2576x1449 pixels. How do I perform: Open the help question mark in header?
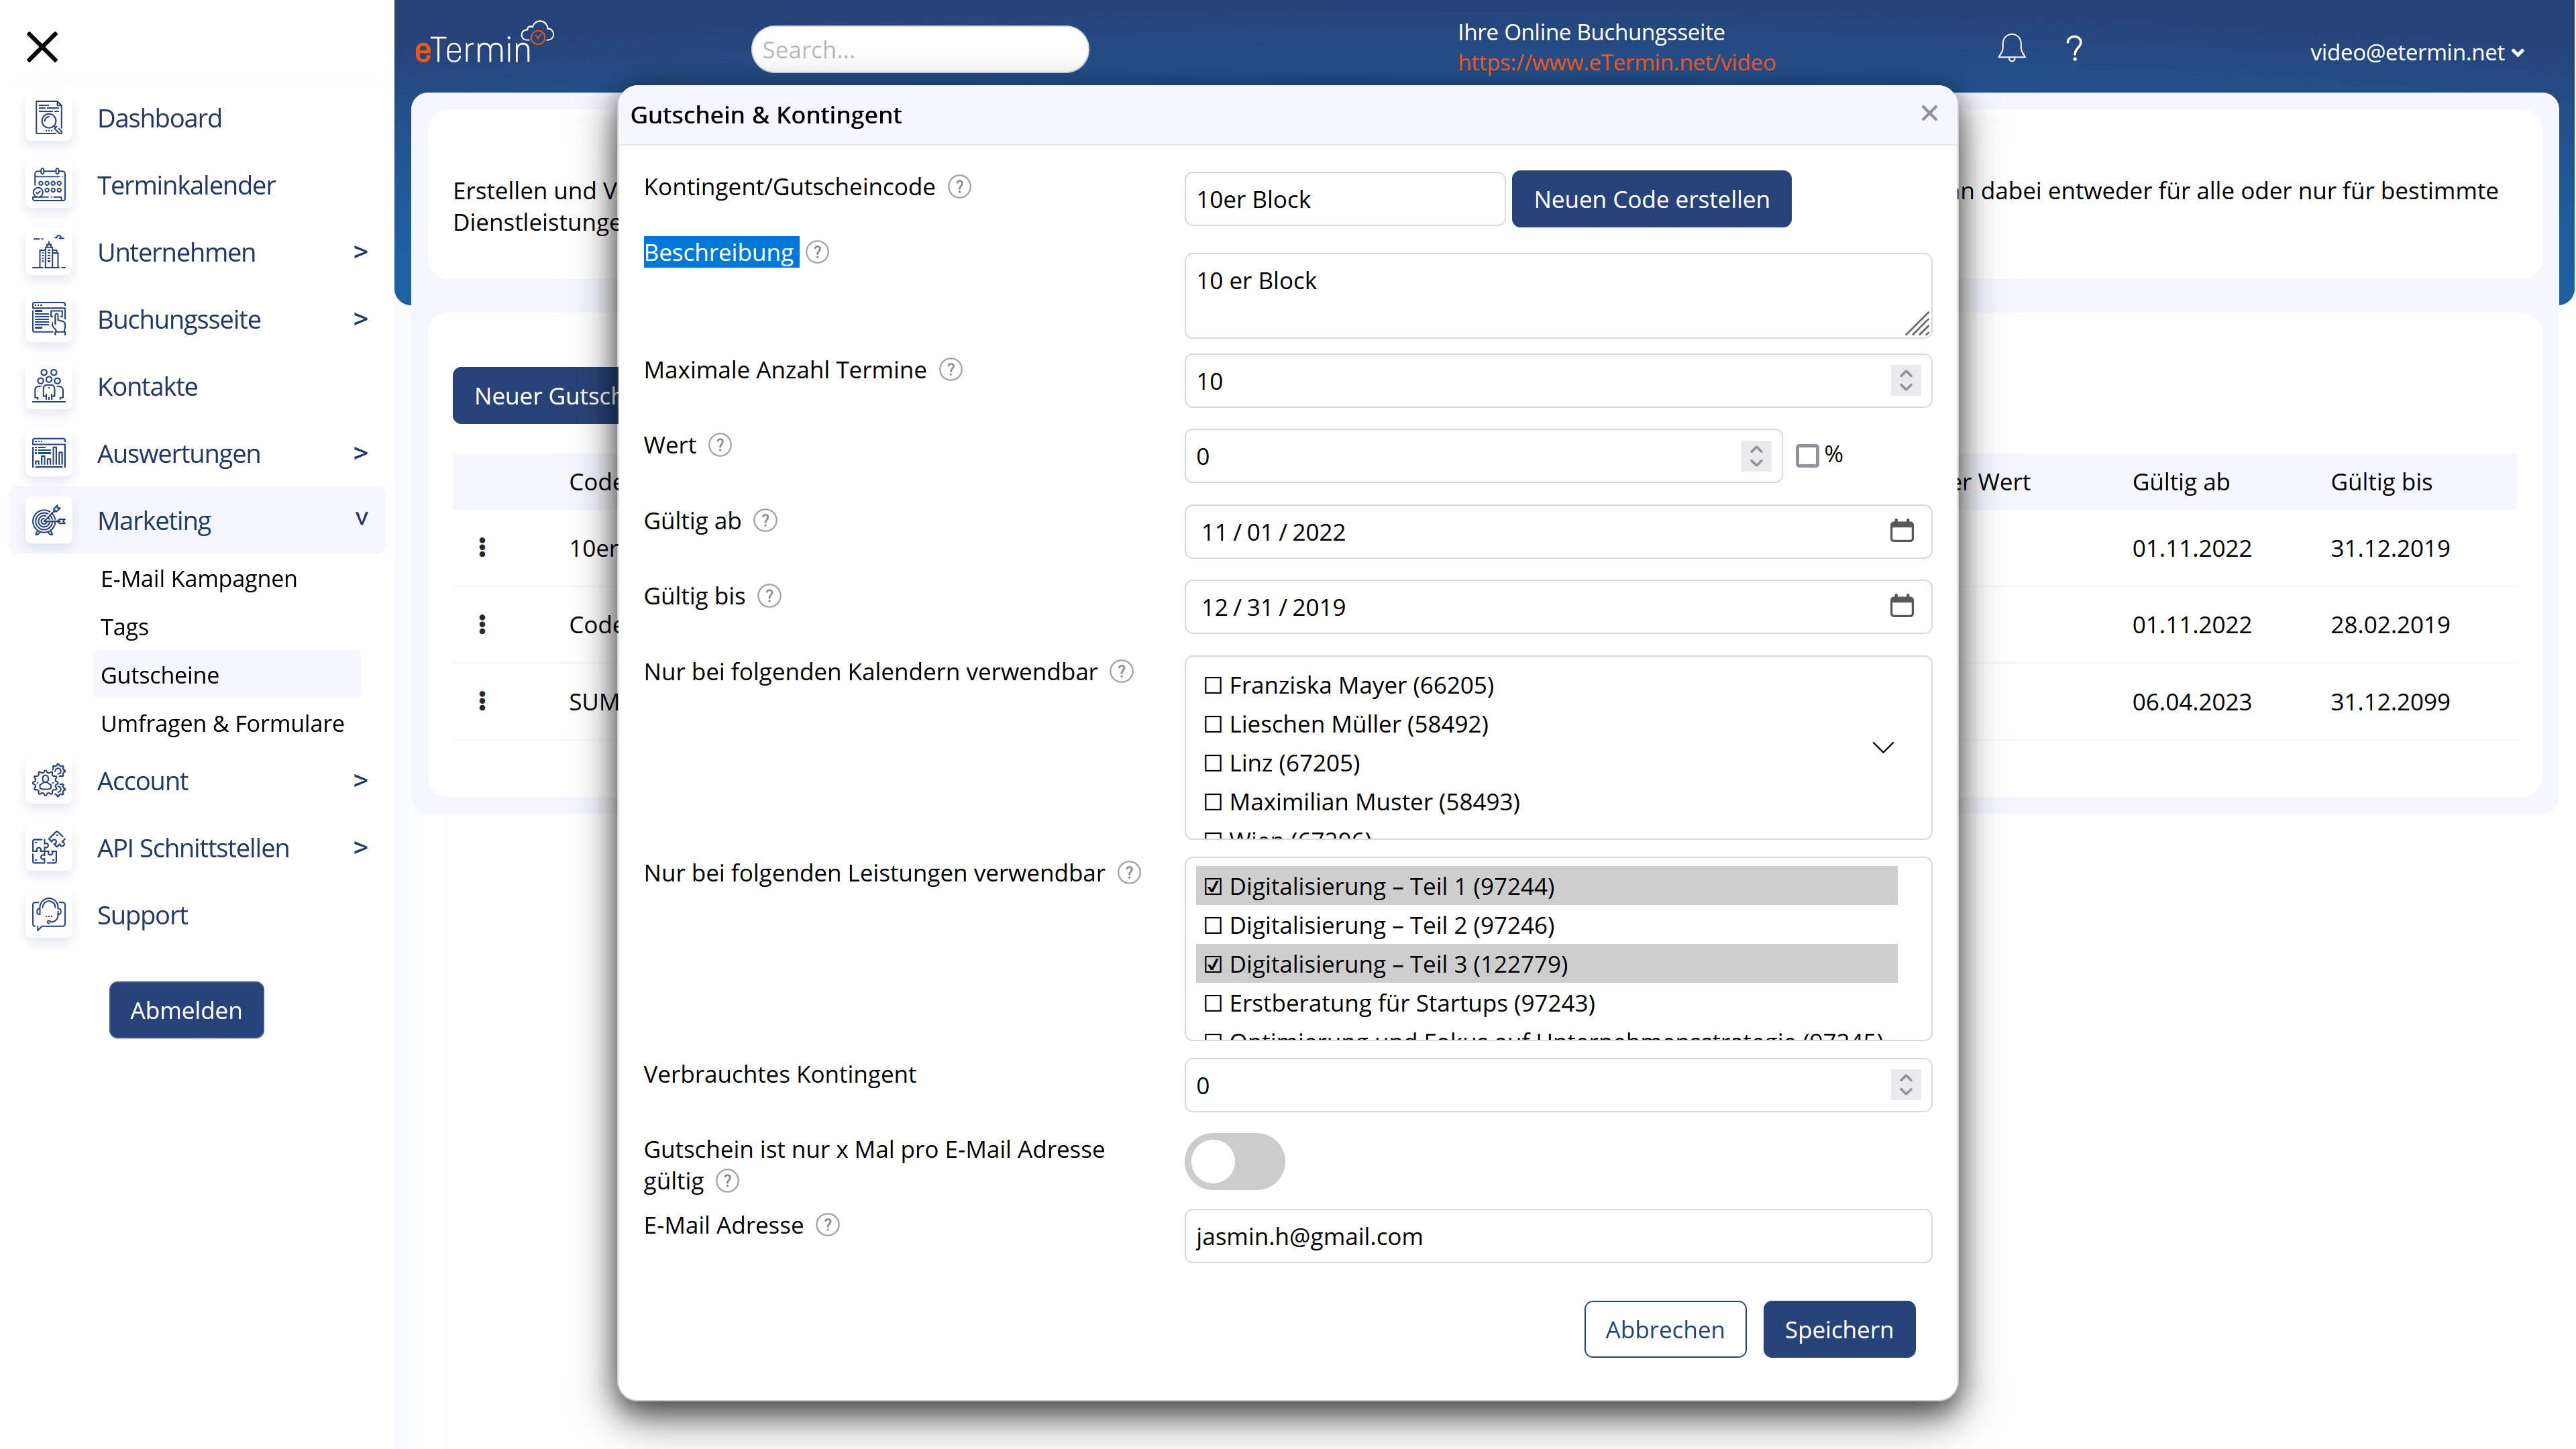(x=2074, y=48)
